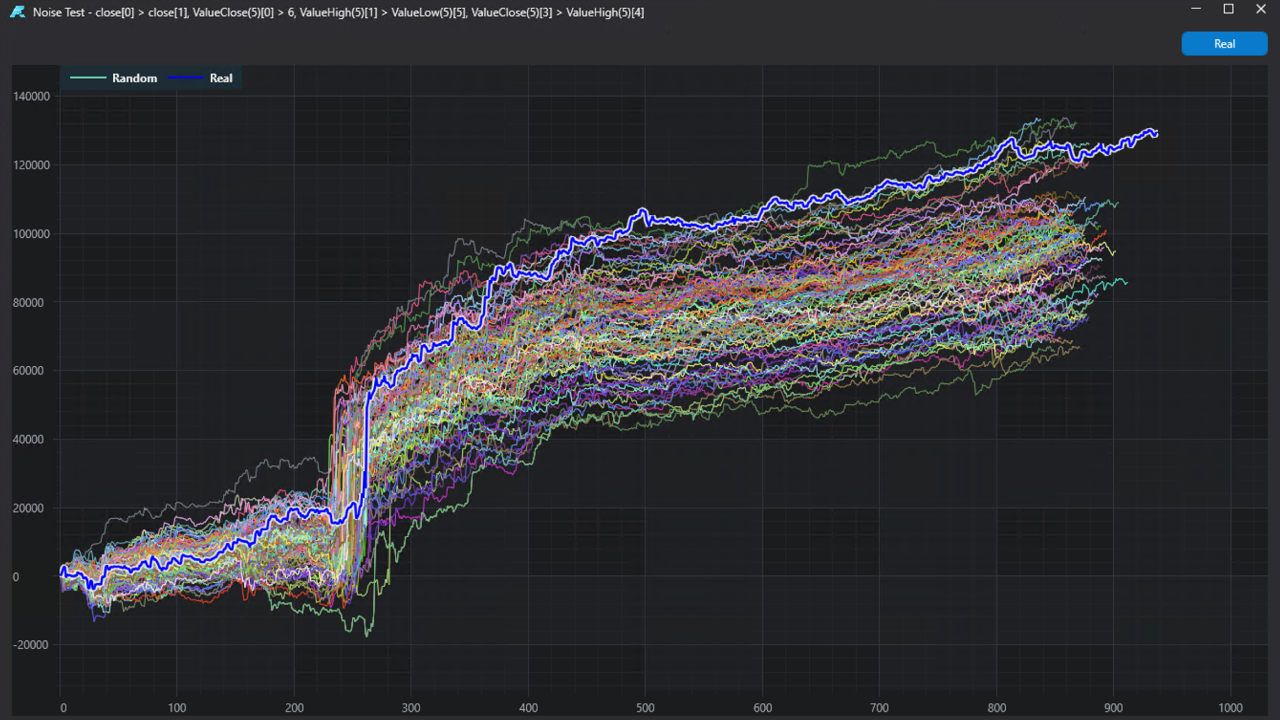Select the 1000 x-axis label
The width and height of the screenshot is (1280, 720).
coord(1229,707)
